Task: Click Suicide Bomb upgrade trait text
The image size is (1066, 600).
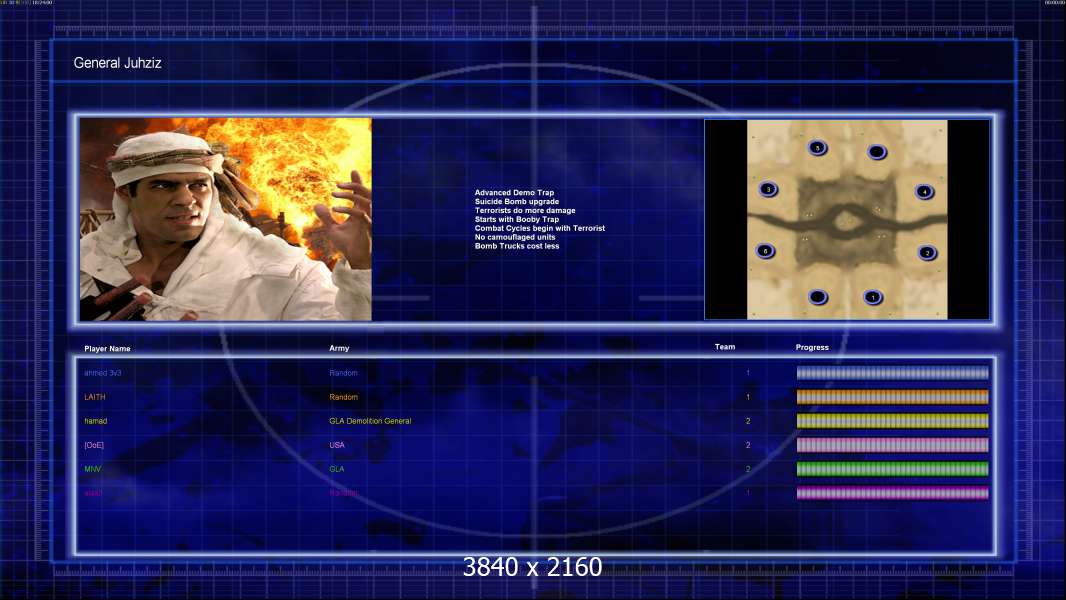Action: pos(517,202)
